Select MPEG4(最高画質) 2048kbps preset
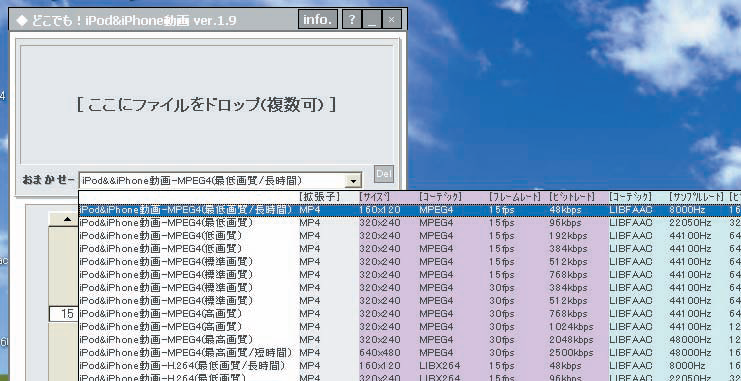The height and width of the screenshot is (381, 741). tap(410, 339)
